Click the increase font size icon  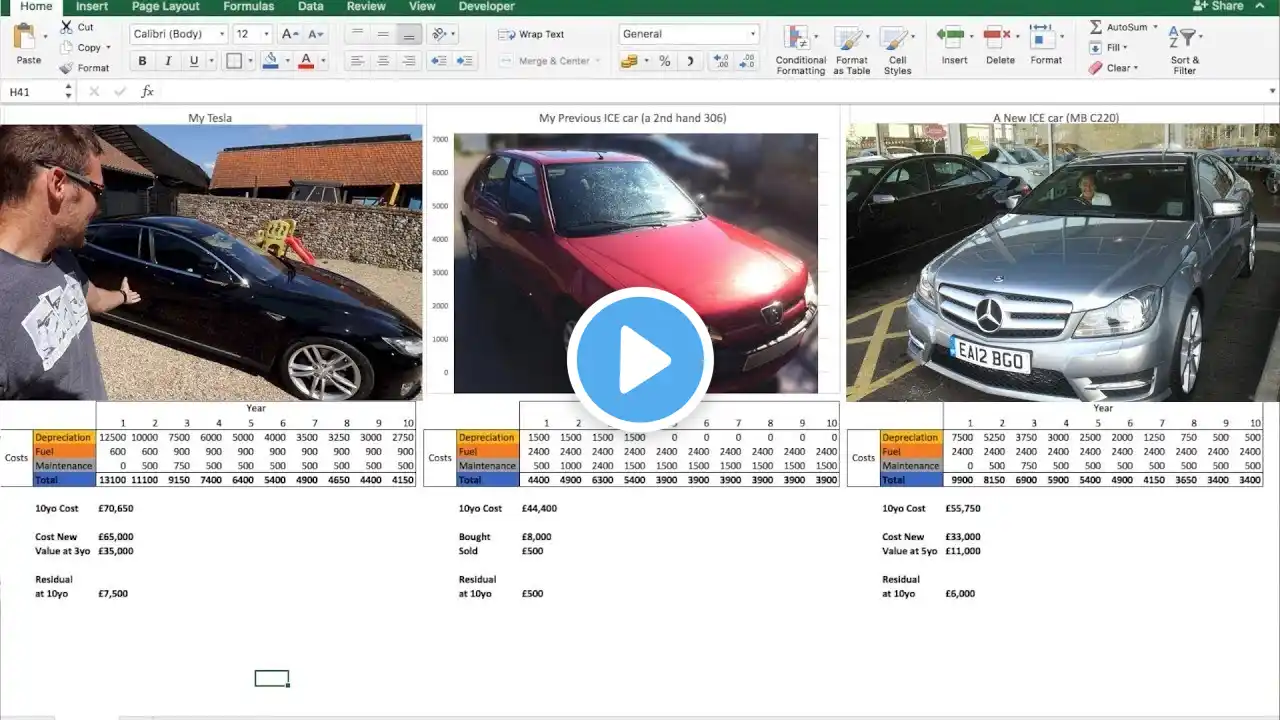point(289,34)
